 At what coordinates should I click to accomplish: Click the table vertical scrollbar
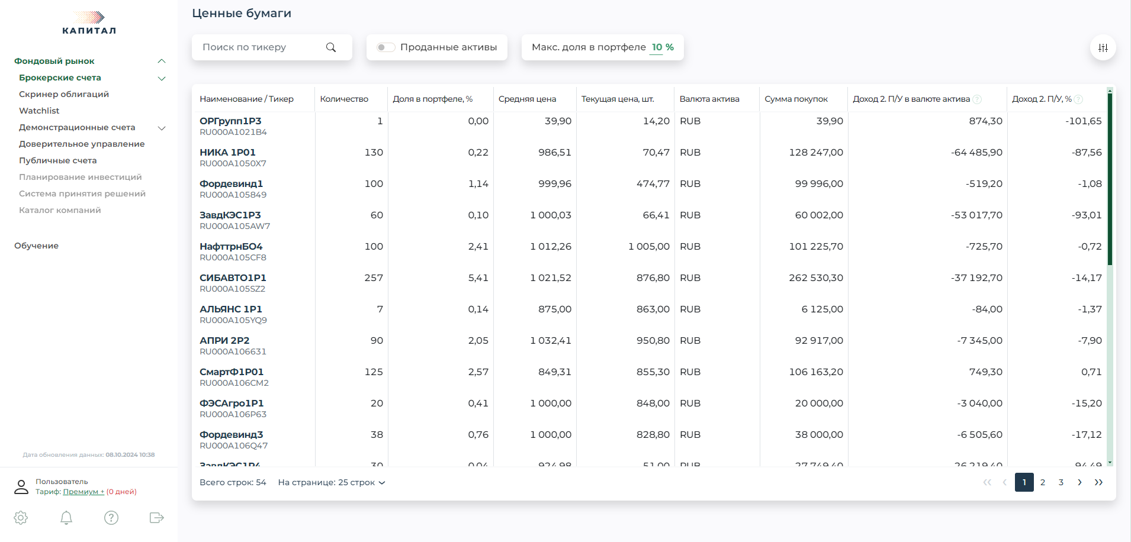(1109, 180)
